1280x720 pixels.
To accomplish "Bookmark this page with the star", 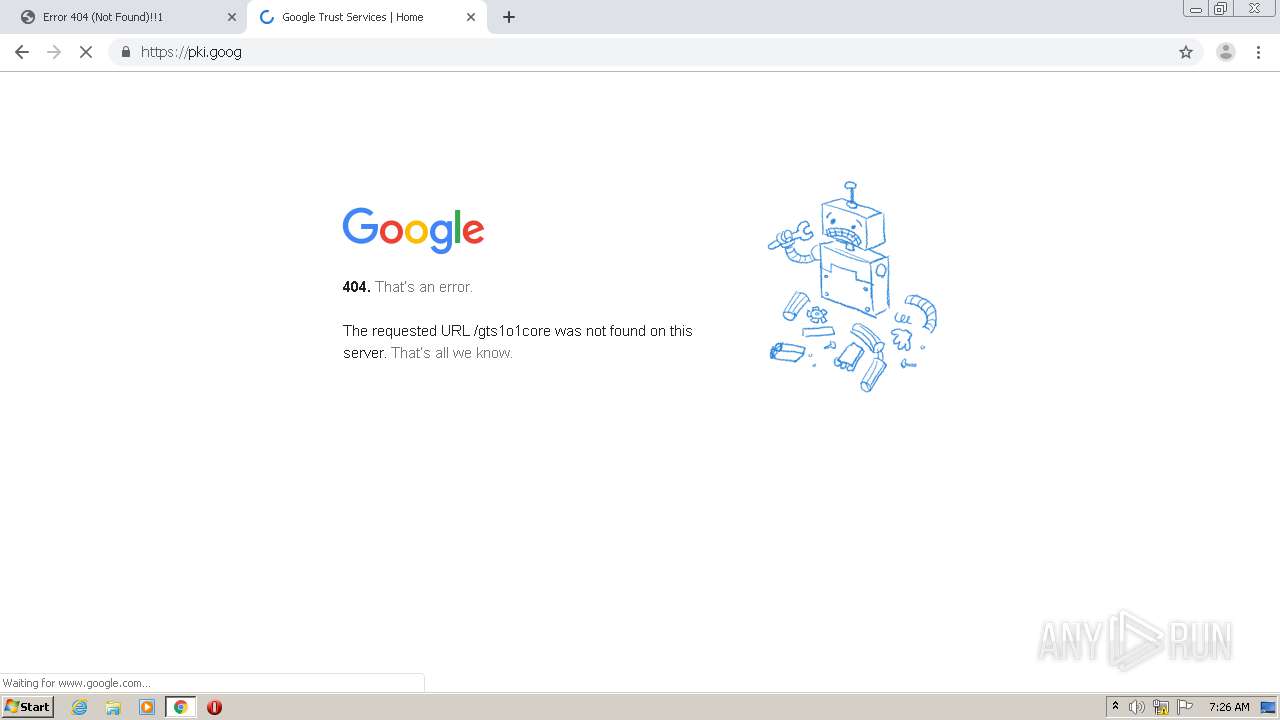I will [x=1186, y=52].
